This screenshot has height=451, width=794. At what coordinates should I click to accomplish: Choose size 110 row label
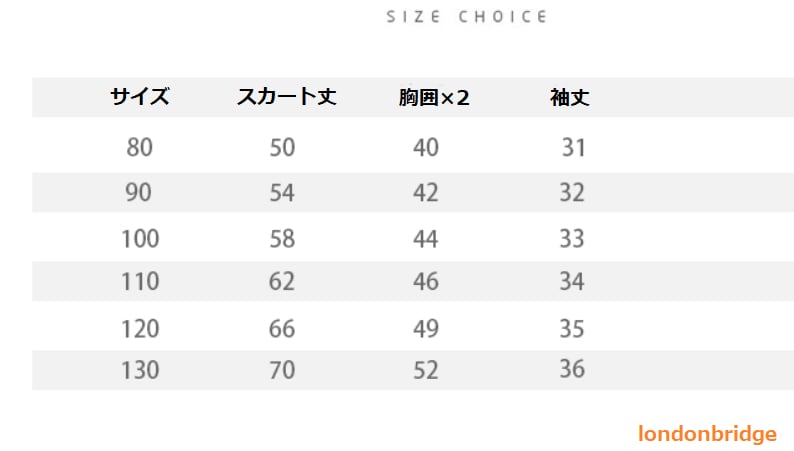(x=140, y=281)
